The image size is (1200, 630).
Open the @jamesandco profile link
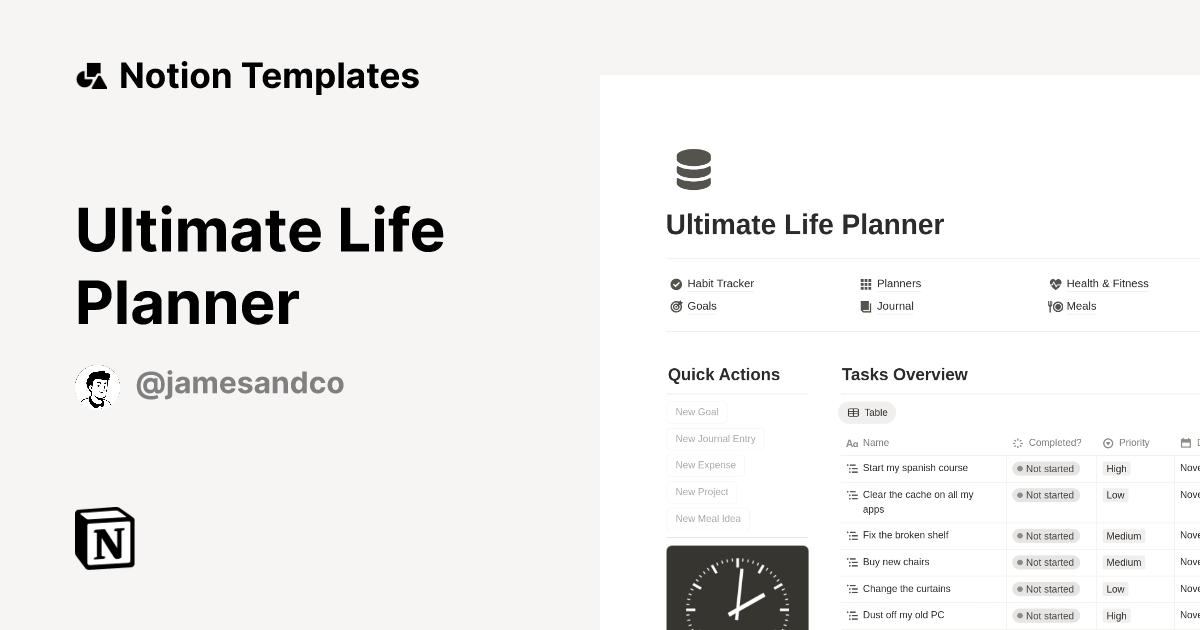pos(240,383)
